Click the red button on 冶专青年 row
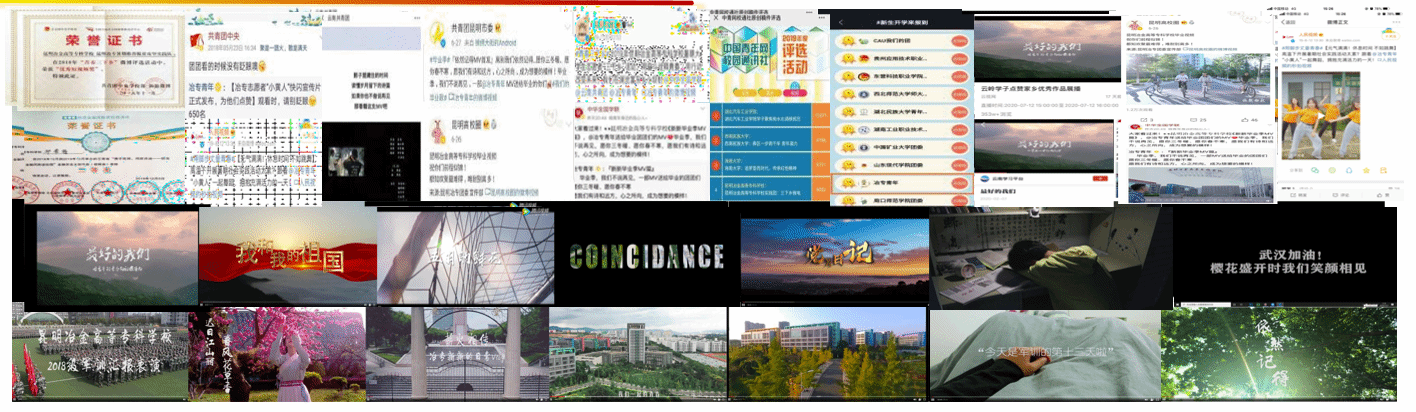1416x412 pixels. pos(958,184)
